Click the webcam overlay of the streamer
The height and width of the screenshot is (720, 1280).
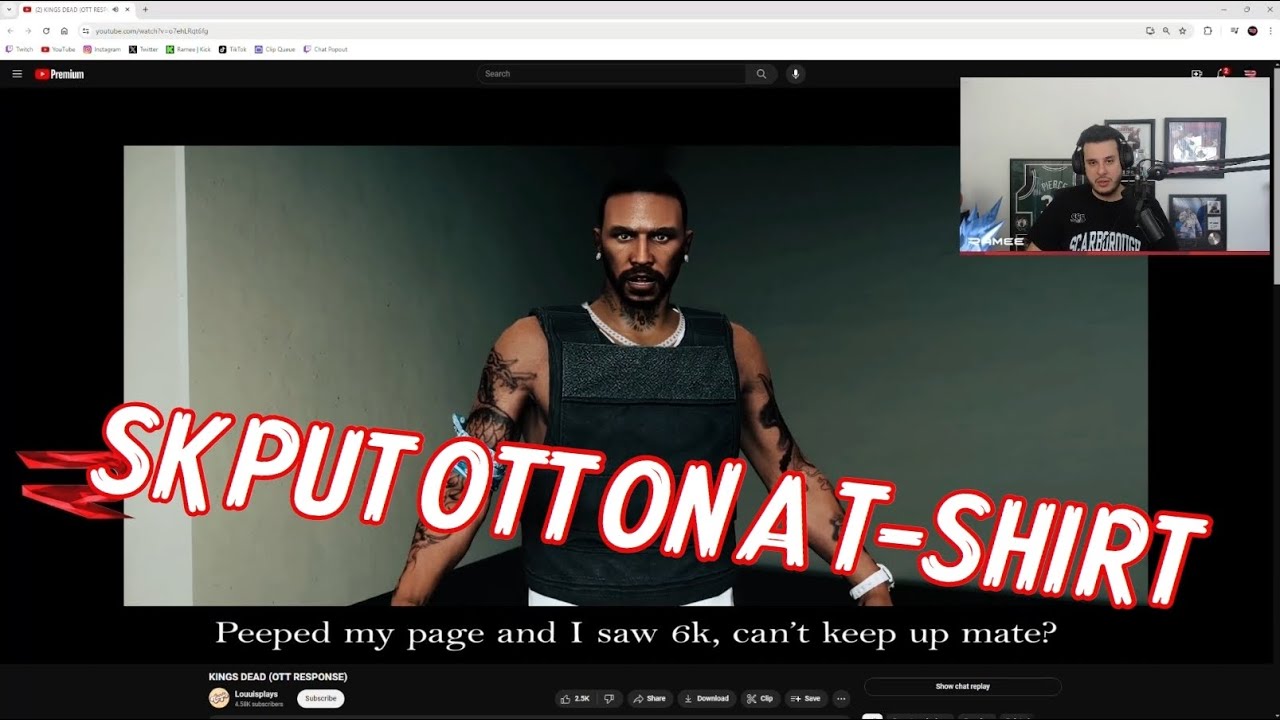(x=1114, y=165)
